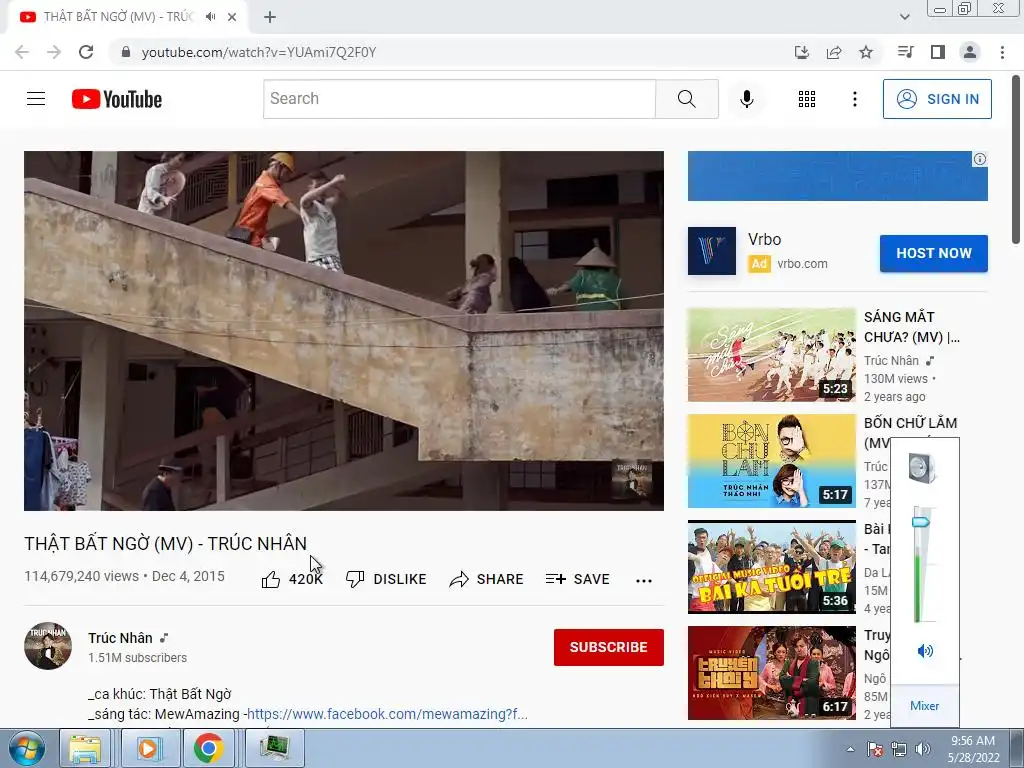The height and width of the screenshot is (768, 1024).
Task: Start voice search with the microphone icon
Action: (746, 99)
